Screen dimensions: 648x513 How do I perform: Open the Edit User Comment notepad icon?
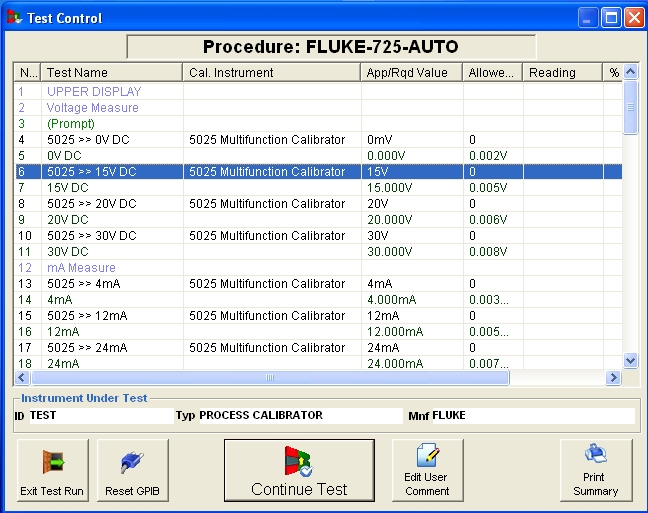click(x=426, y=456)
